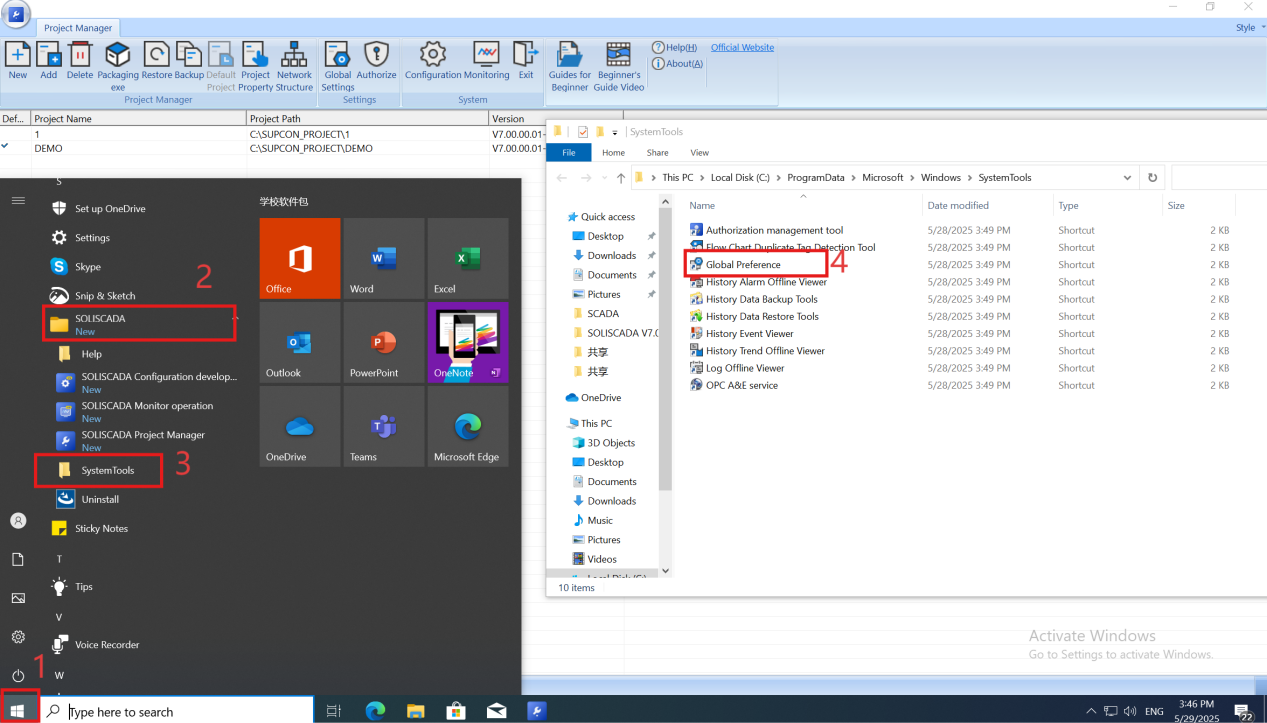Viewport: 1267px width, 723px height.
Task: Select the DEMO project name cell
Action: click(139, 148)
